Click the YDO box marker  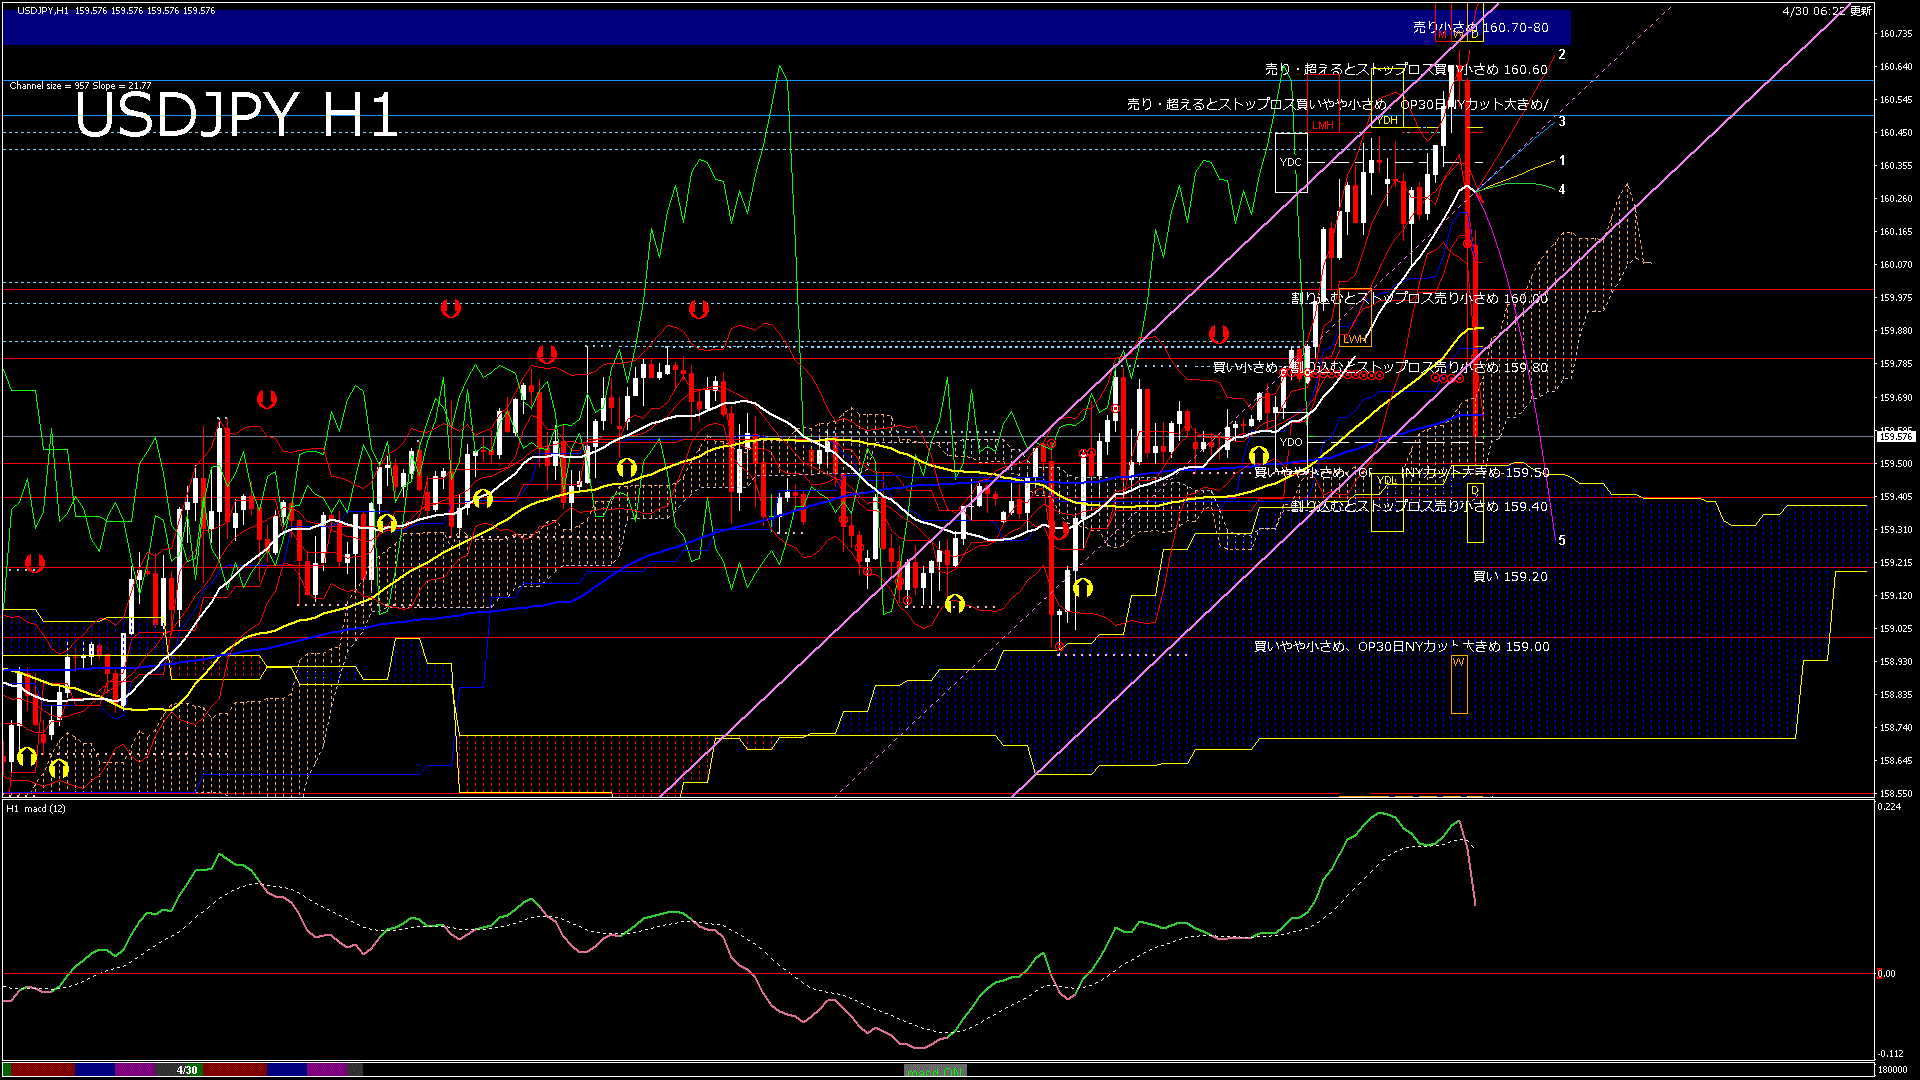[1291, 442]
